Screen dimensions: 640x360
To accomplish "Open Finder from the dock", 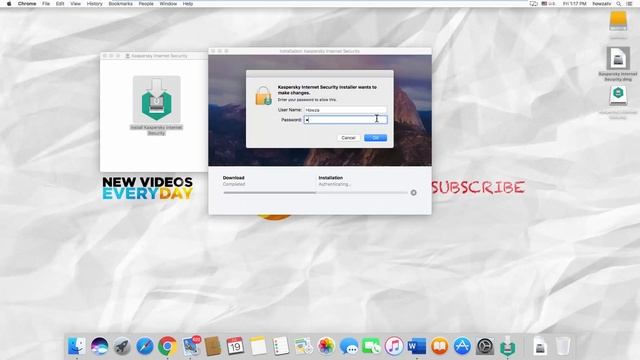I will coord(77,346).
